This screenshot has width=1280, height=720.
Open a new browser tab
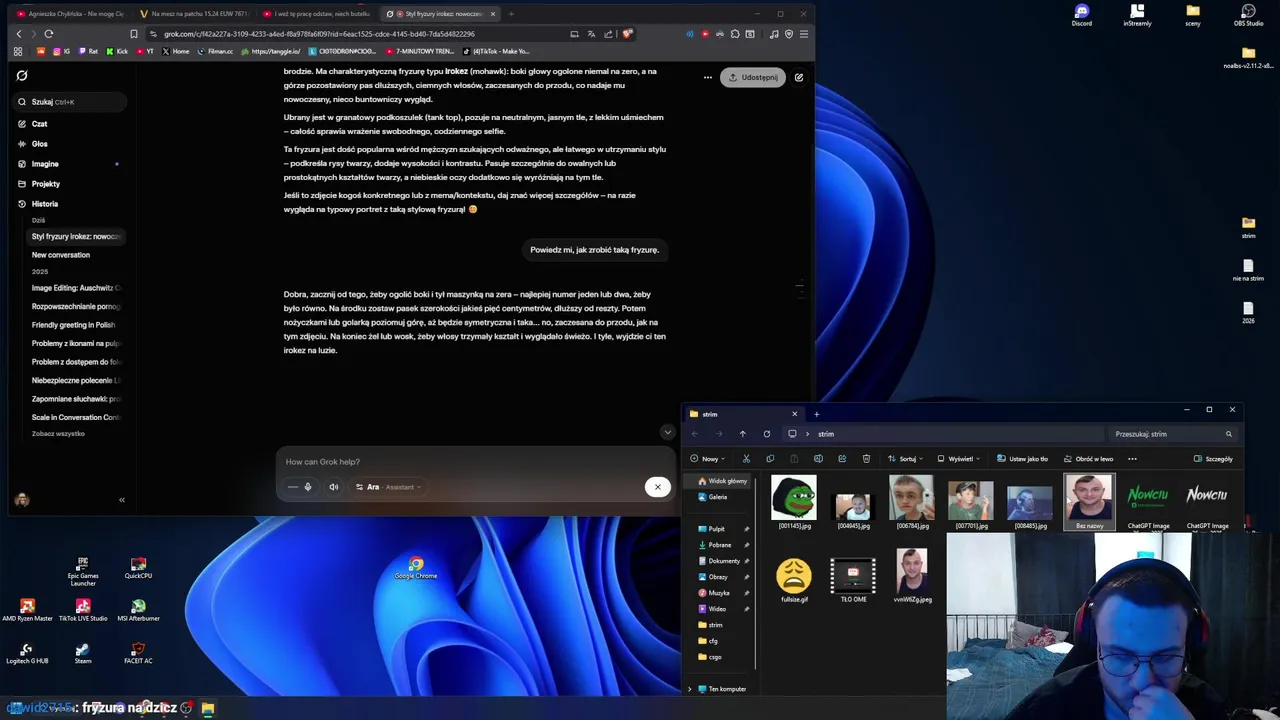pyautogui.click(x=511, y=14)
